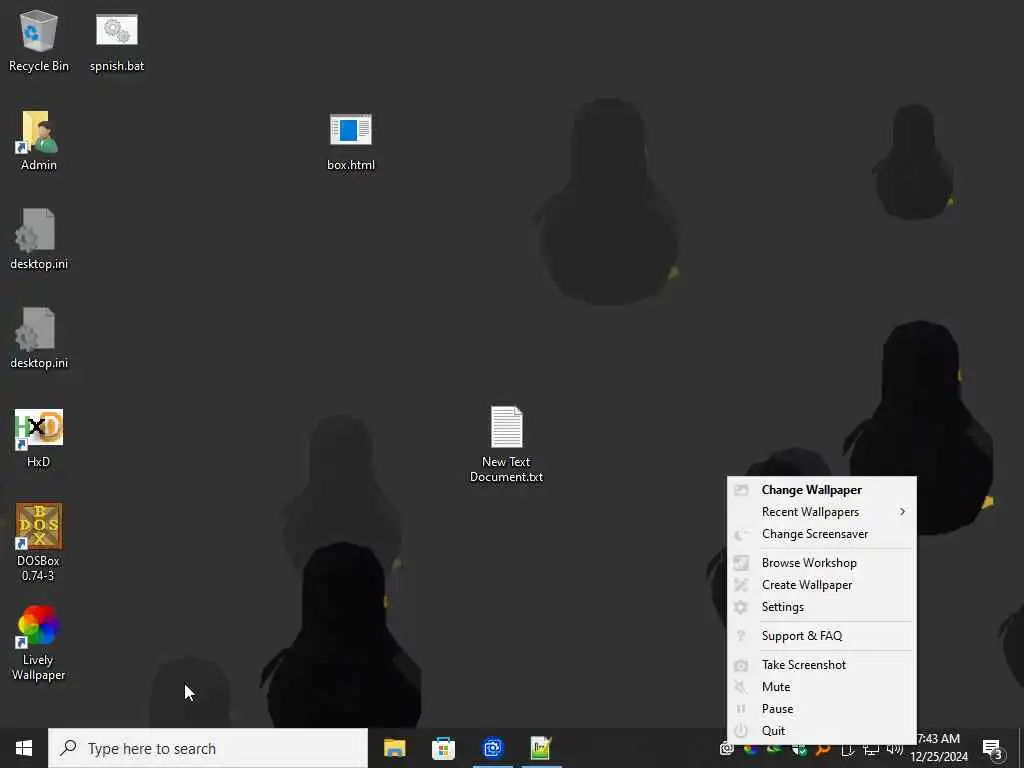Image resolution: width=1024 pixels, height=768 pixels.
Task: Choose Change Wallpaper in the tray menu
Action: 822,490
